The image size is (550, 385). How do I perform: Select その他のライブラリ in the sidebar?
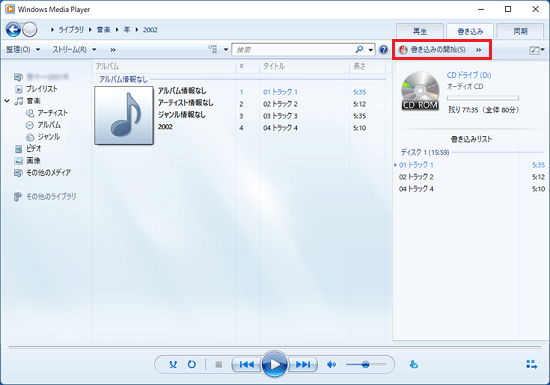[x=51, y=197]
